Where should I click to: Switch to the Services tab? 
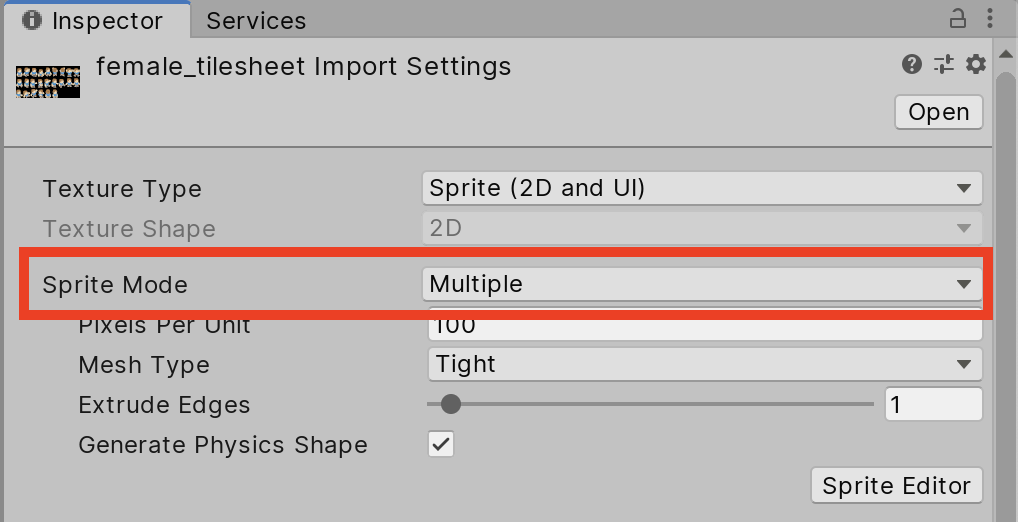point(256,20)
